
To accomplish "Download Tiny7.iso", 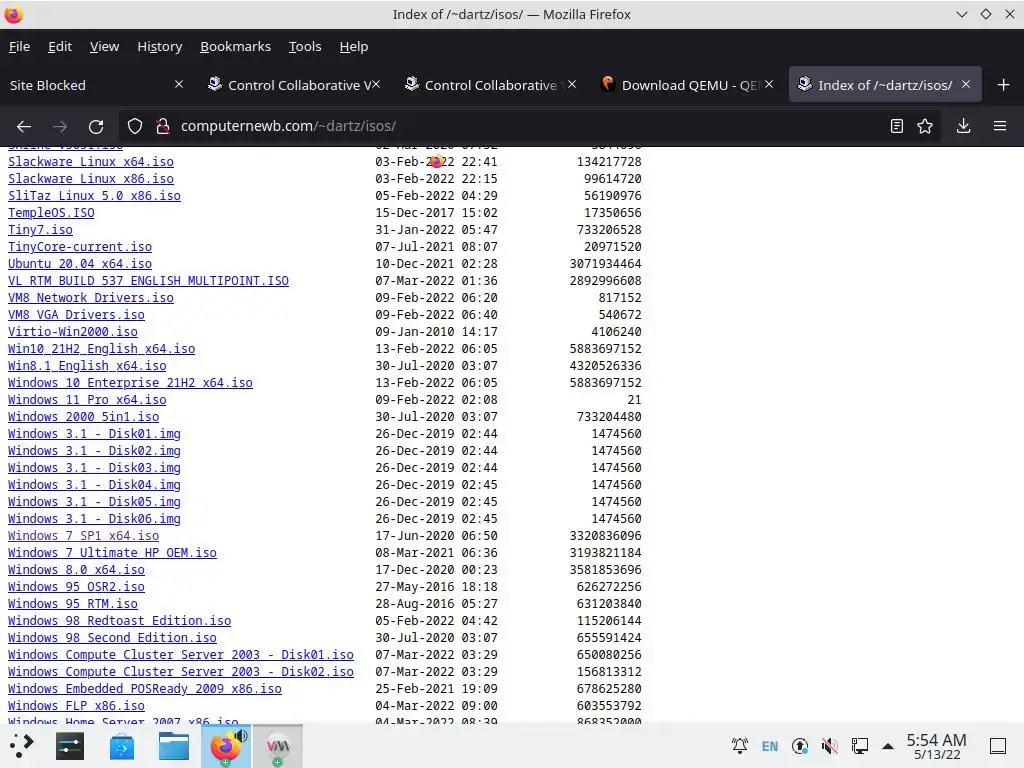I will [40, 229].
